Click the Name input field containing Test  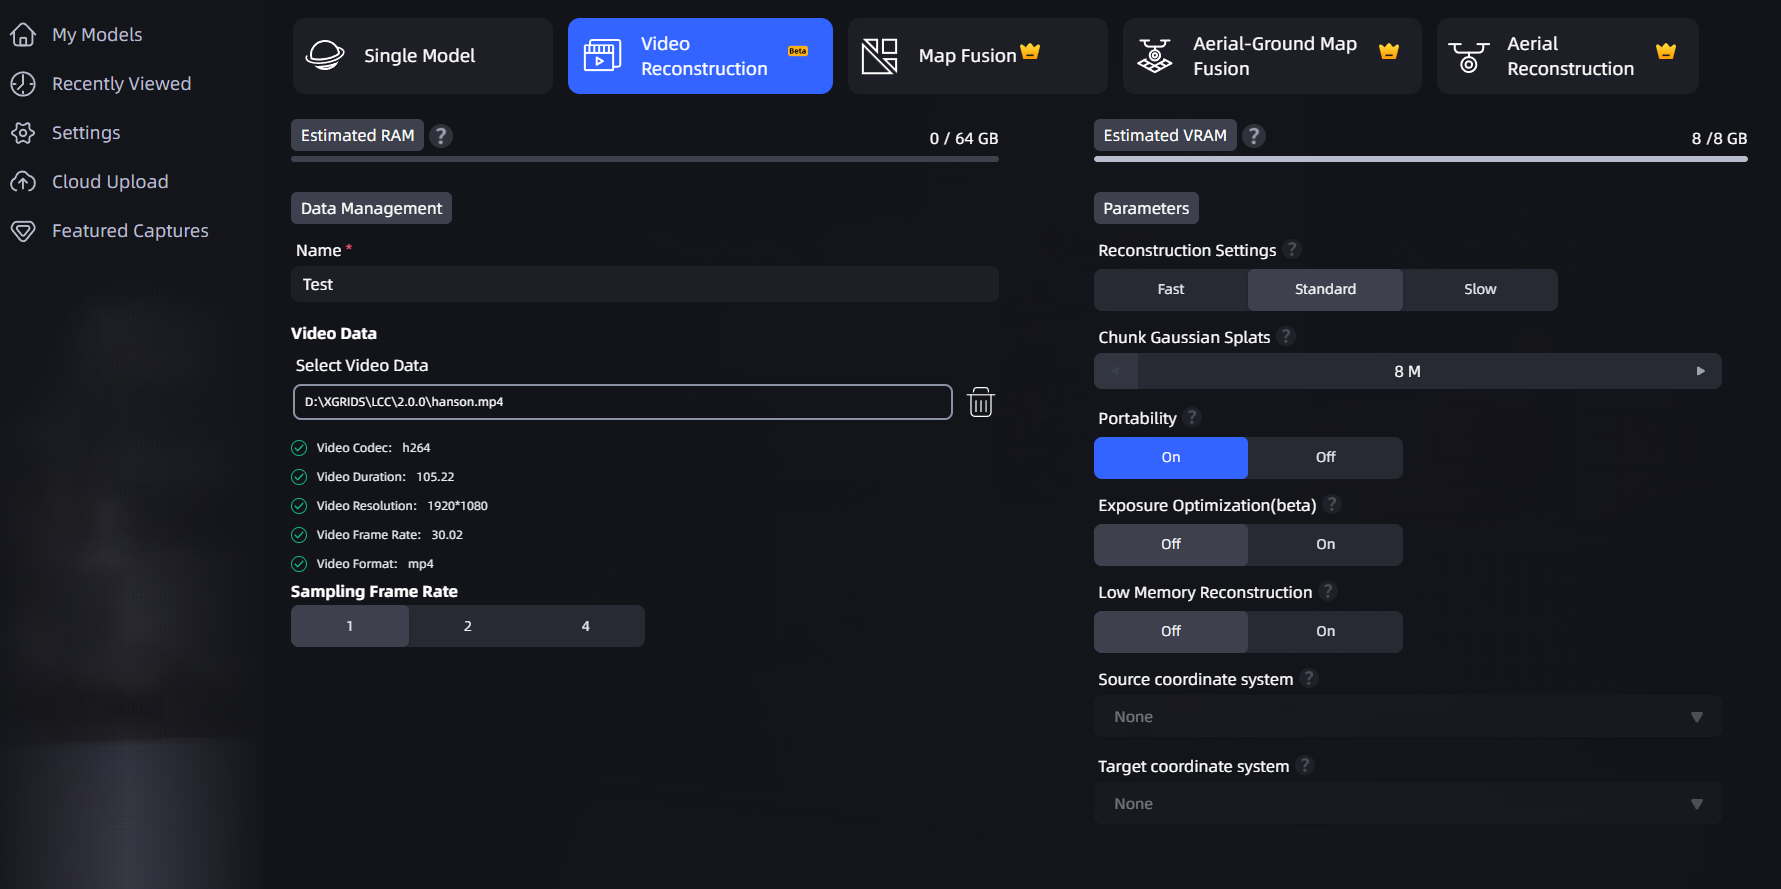645,284
